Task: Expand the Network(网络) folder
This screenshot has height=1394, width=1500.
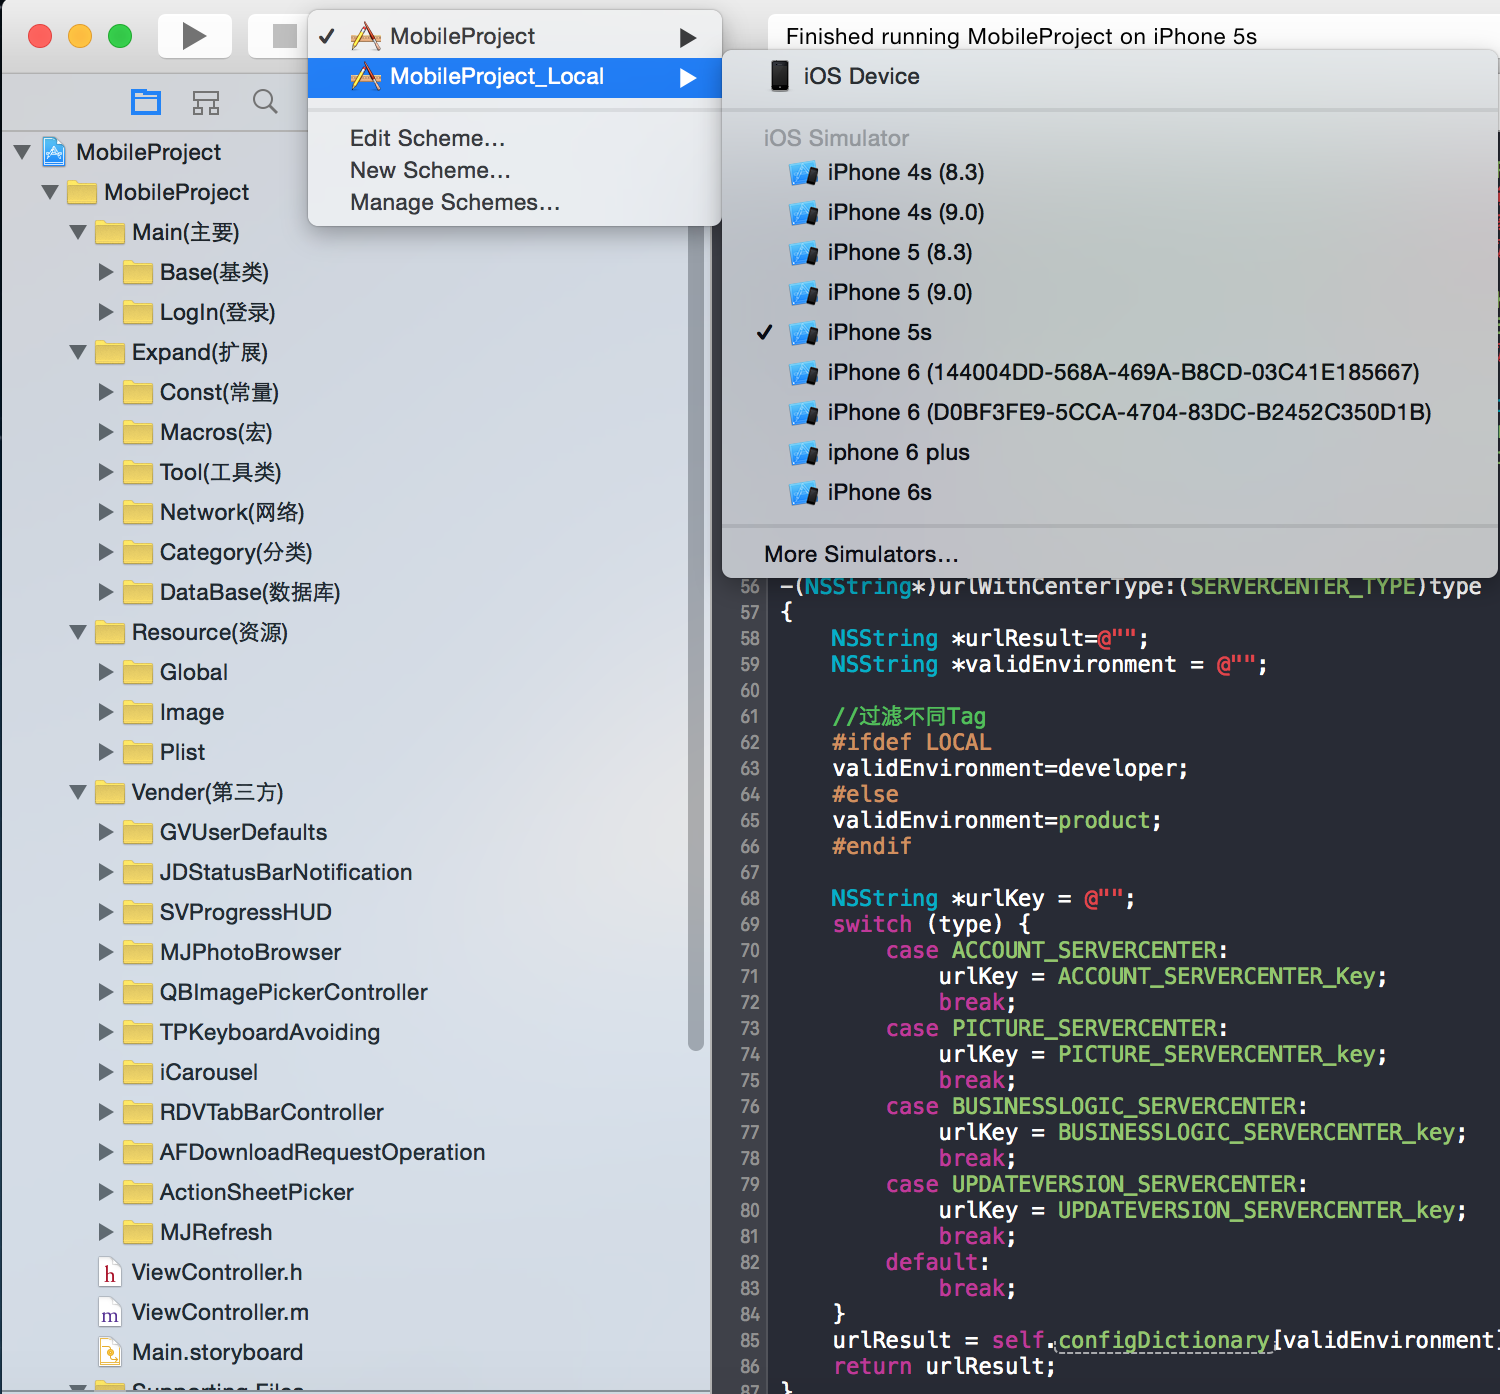Action: (x=106, y=513)
